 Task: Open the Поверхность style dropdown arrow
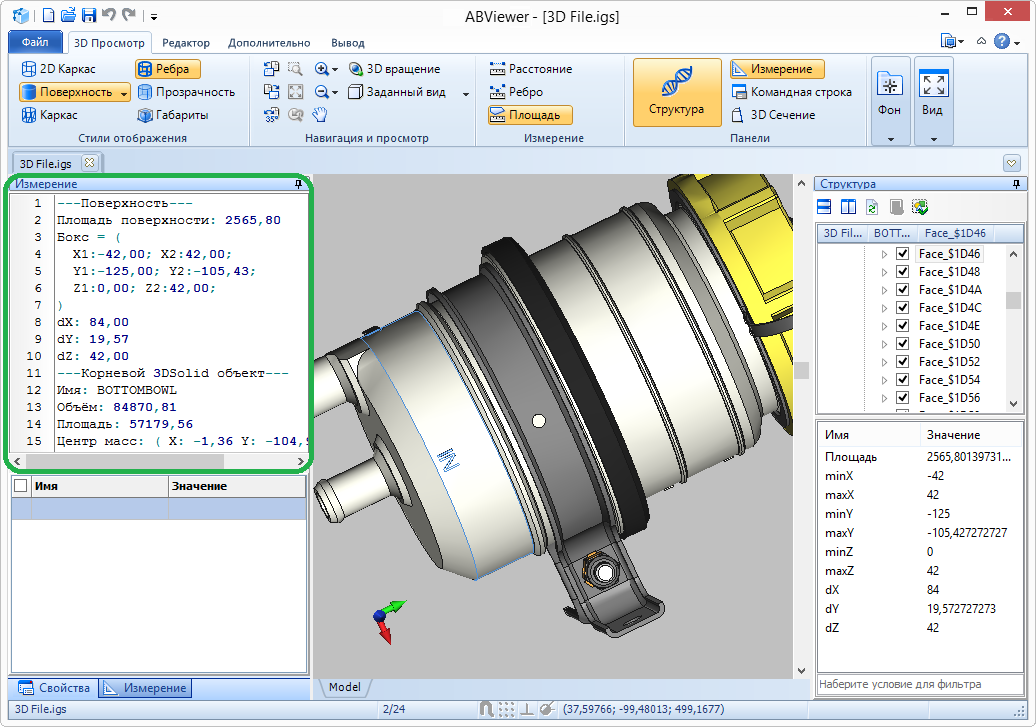[124, 92]
